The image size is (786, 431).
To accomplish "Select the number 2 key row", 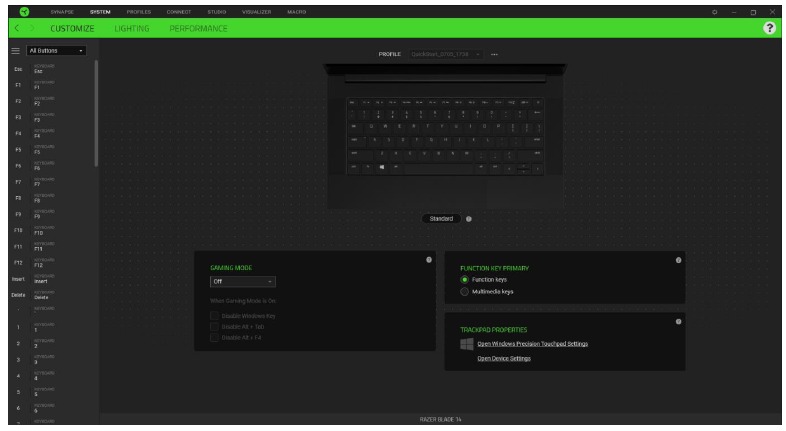I will tap(52, 344).
